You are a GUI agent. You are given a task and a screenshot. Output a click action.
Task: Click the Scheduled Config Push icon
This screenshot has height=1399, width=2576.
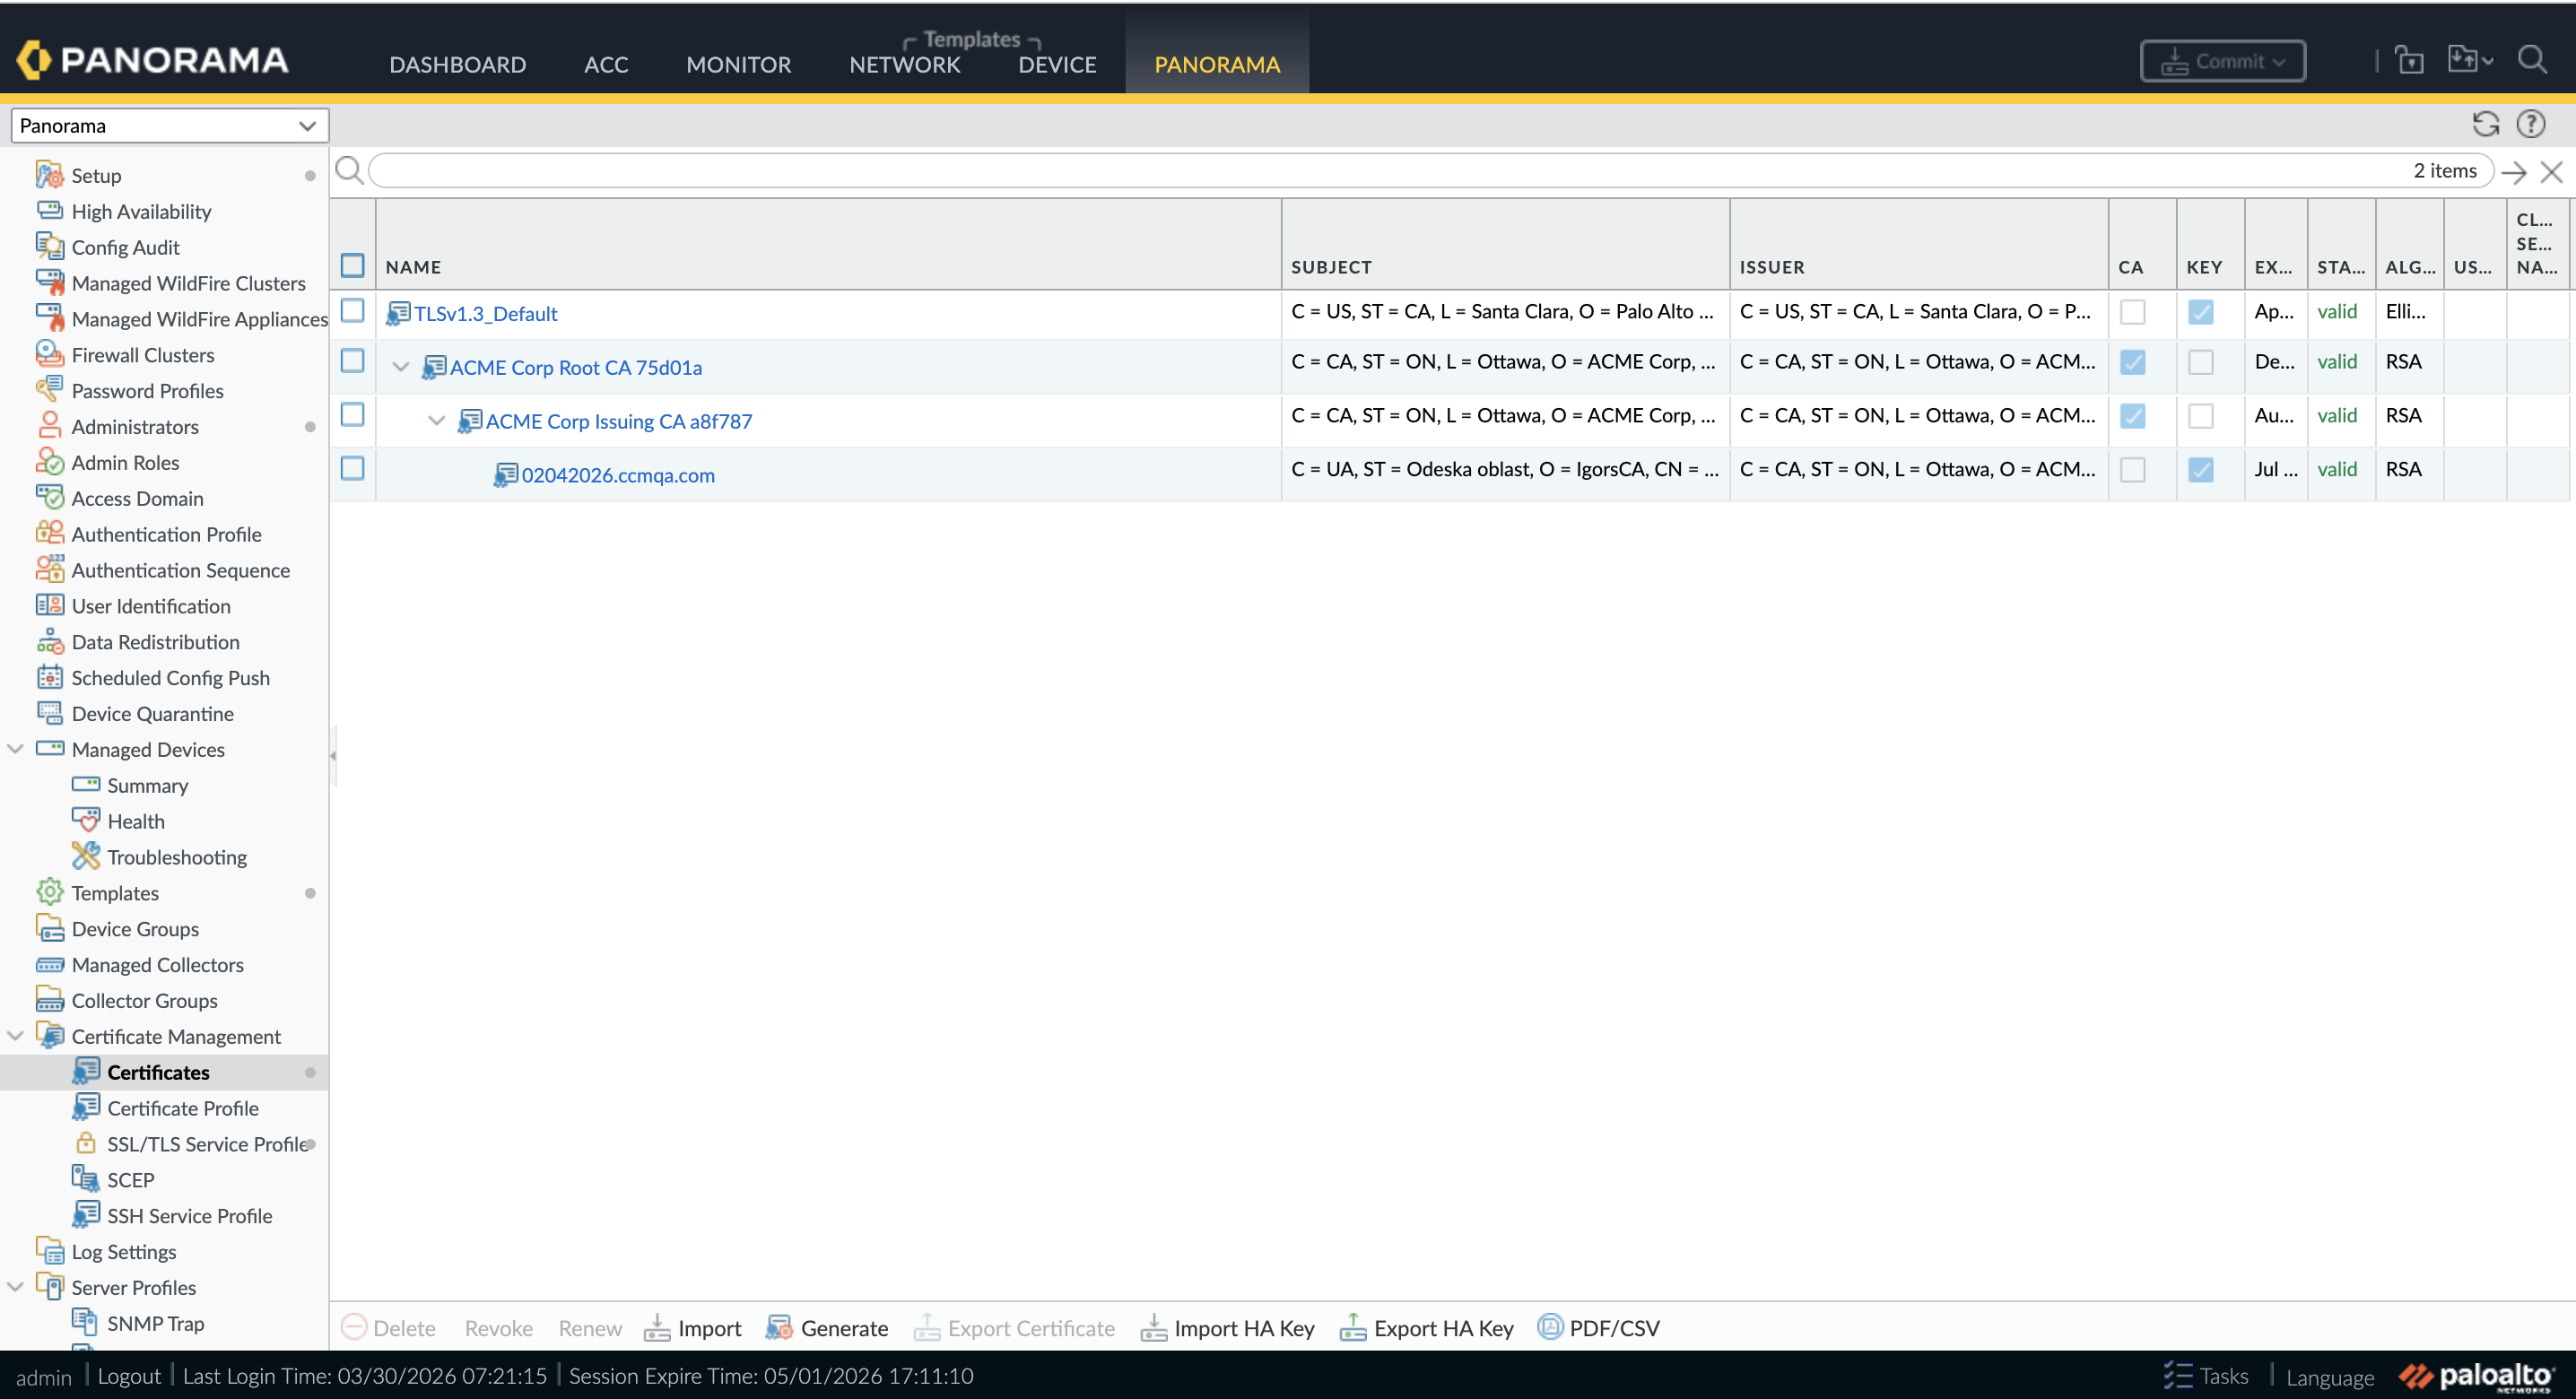(50, 677)
